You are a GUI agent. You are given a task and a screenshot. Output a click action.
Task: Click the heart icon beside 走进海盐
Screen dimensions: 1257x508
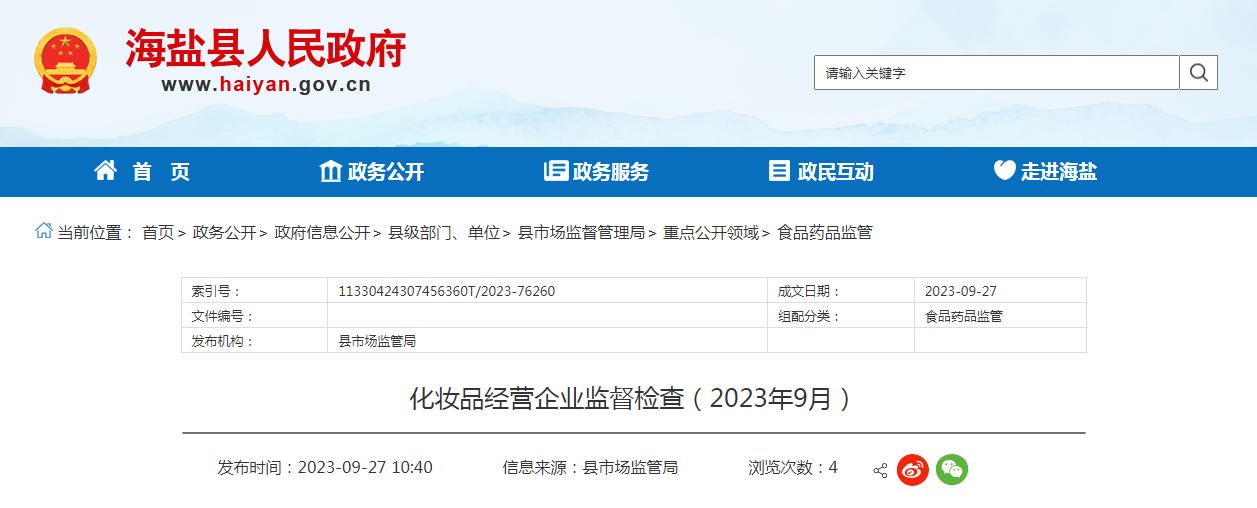(x=1004, y=171)
